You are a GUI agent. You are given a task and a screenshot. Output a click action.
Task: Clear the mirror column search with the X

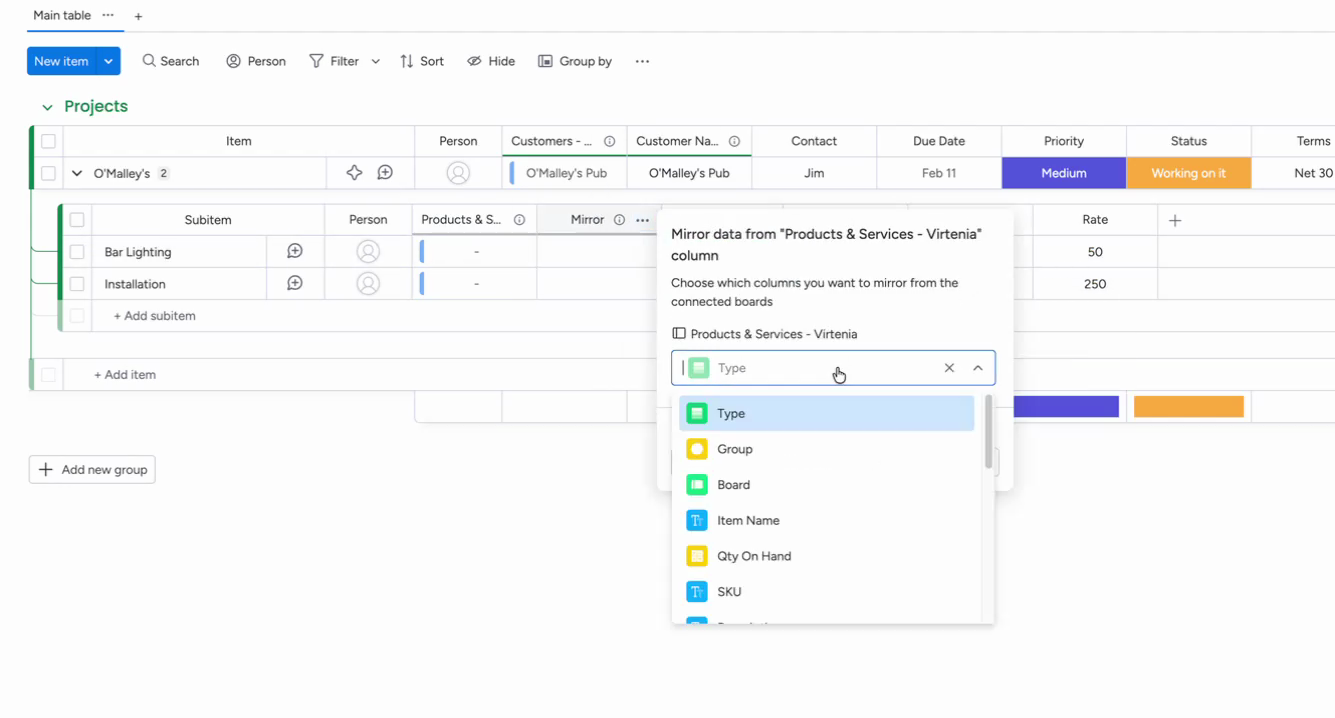pyautogui.click(x=948, y=367)
